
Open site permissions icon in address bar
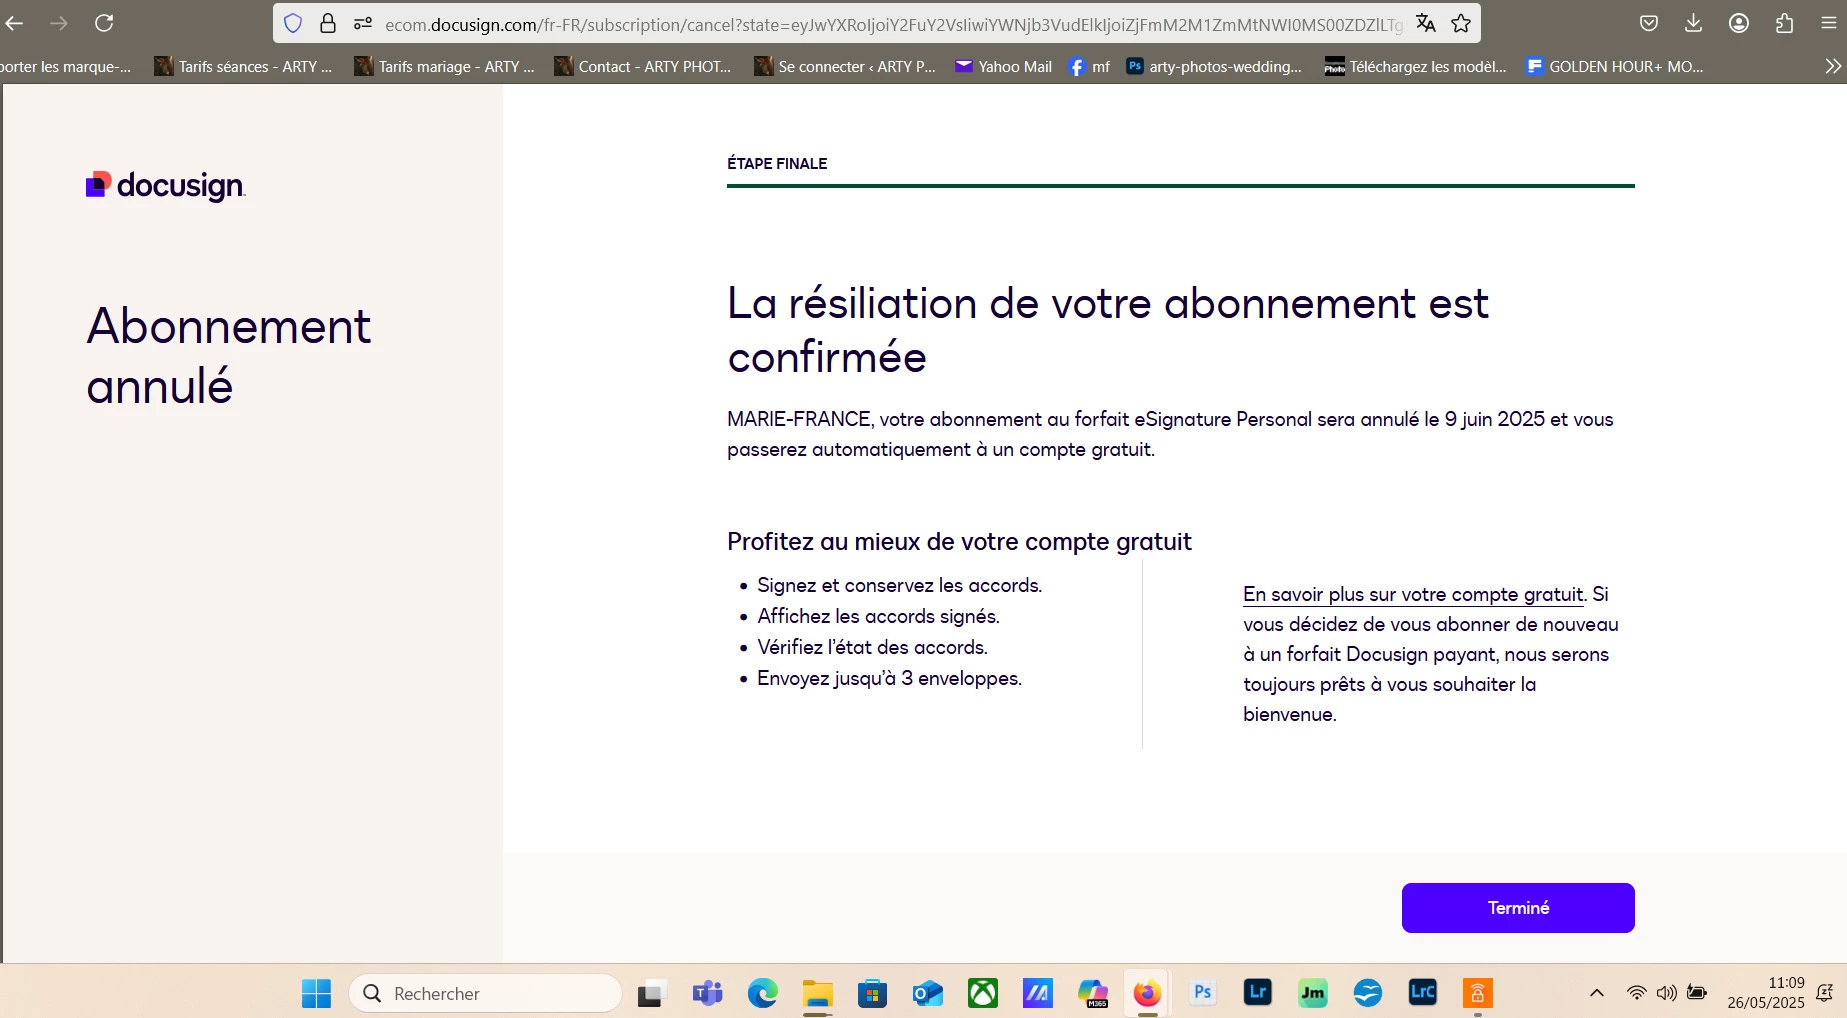(x=363, y=23)
